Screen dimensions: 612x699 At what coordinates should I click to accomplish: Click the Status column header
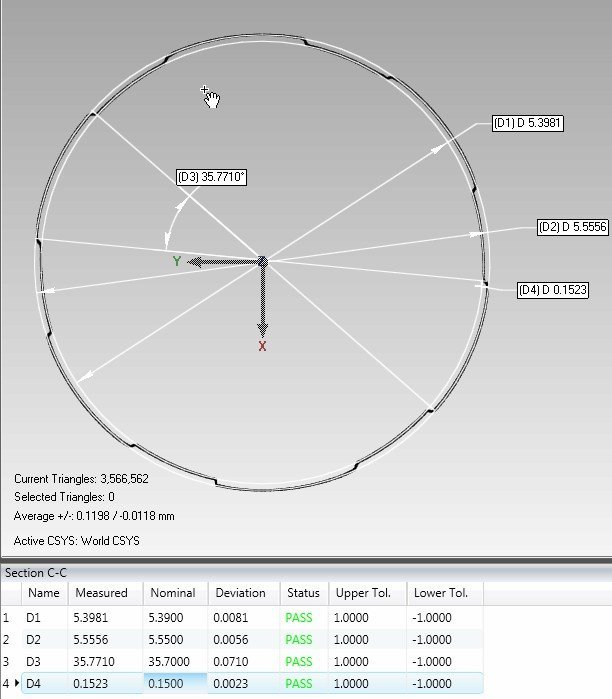point(303,593)
